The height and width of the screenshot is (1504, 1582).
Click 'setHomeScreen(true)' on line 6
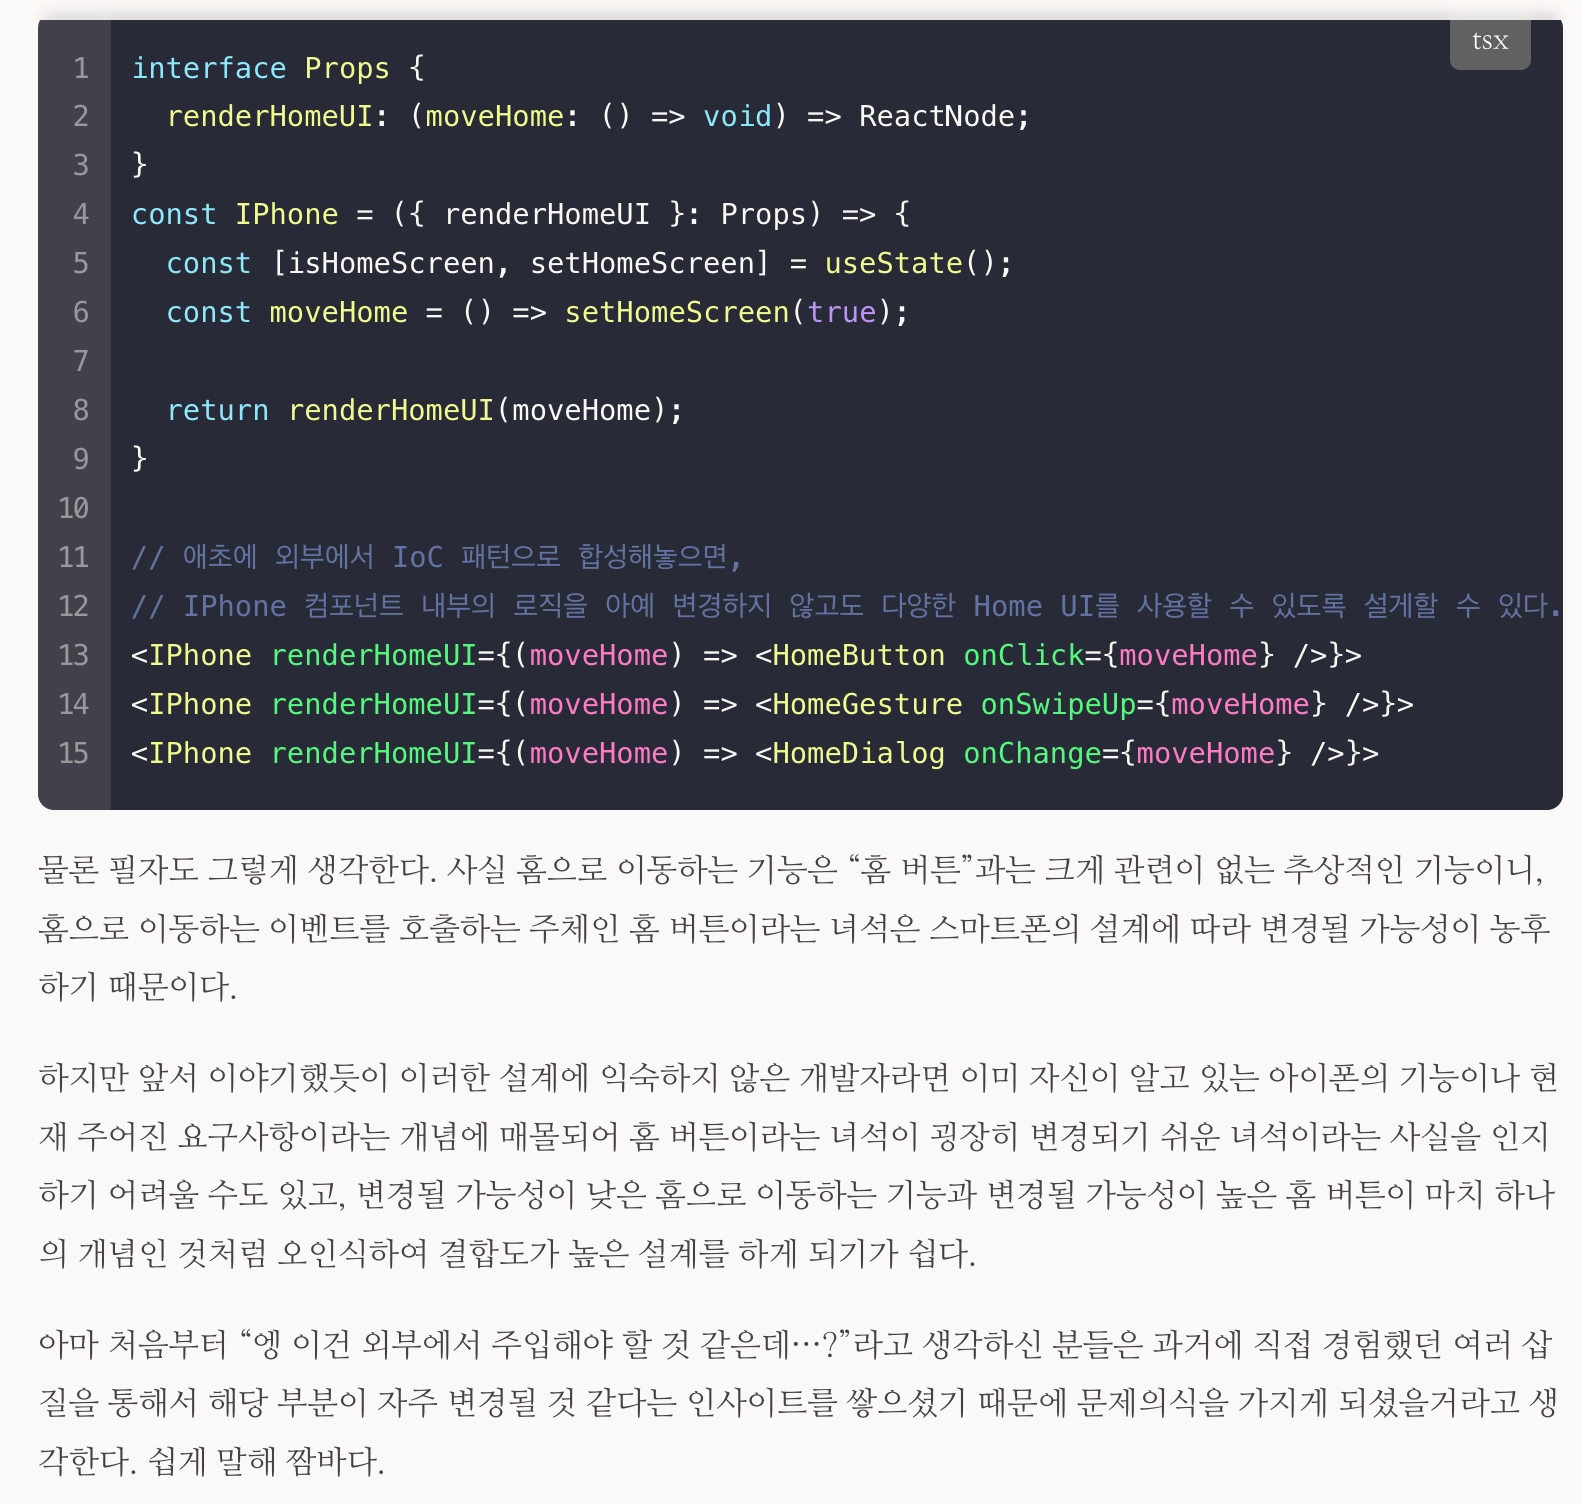pos(728,312)
